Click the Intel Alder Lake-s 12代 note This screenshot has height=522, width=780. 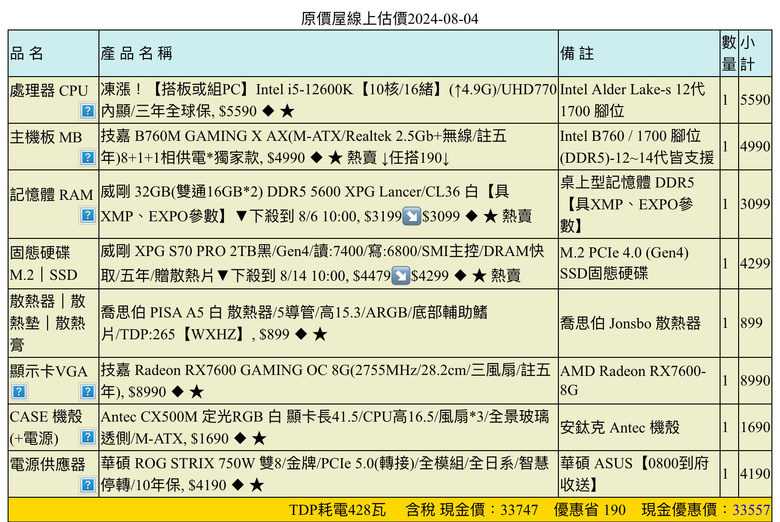(632, 100)
